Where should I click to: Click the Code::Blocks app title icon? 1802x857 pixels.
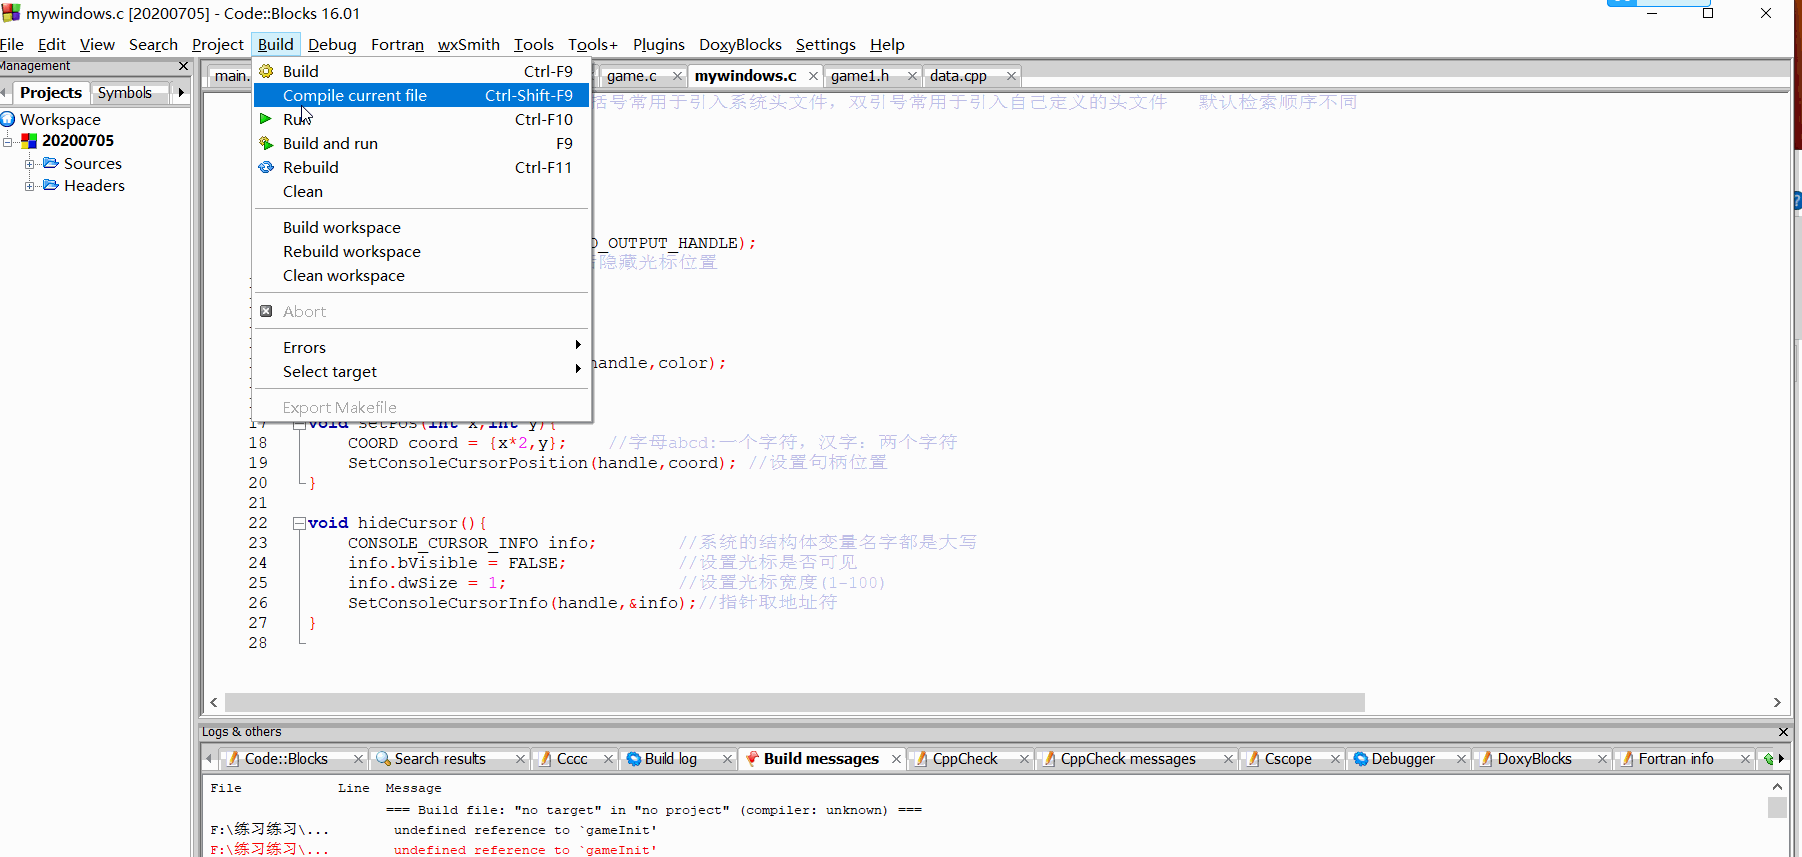(11, 13)
